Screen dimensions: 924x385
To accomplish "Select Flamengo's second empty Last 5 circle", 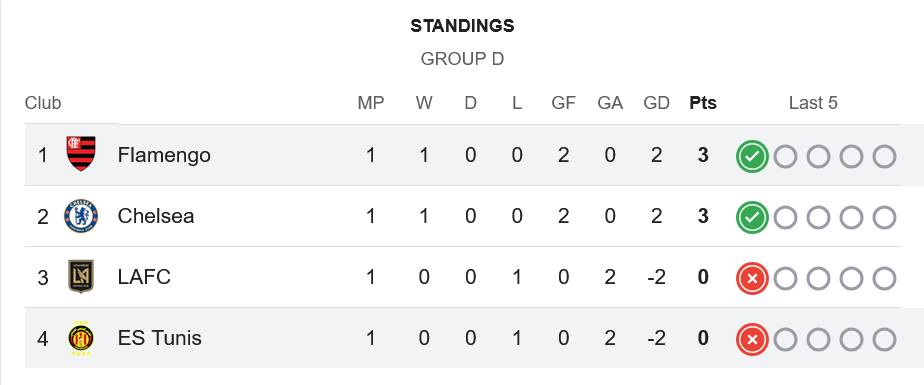I will (x=819, y=157).
